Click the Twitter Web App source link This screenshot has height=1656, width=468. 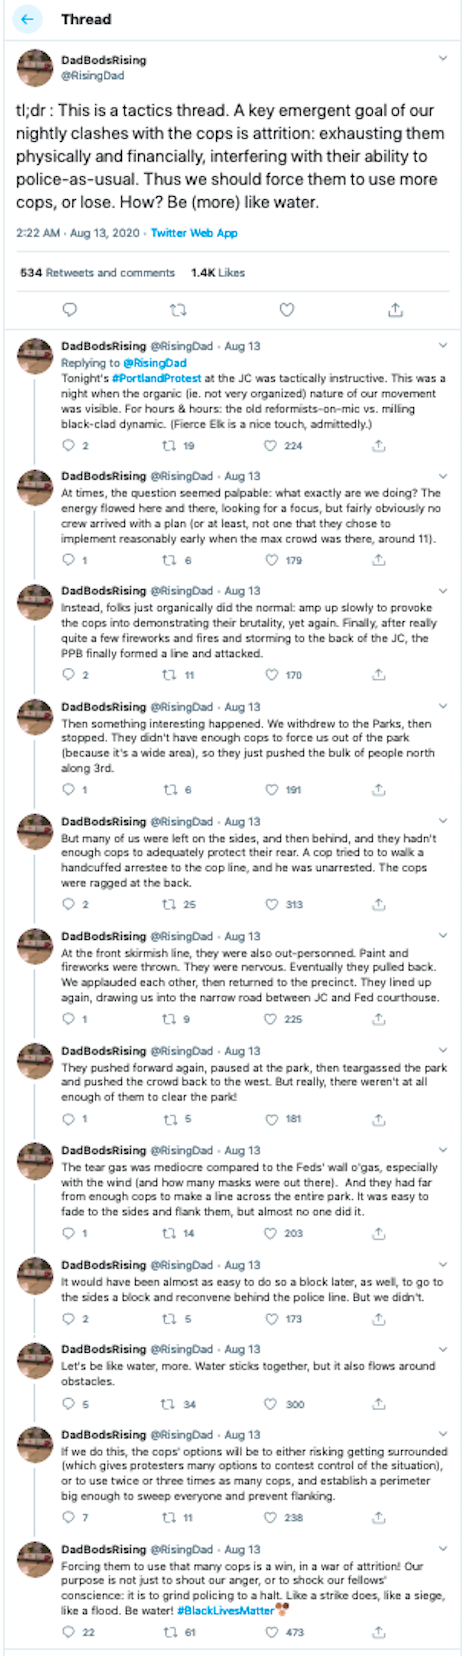[194, 233]
